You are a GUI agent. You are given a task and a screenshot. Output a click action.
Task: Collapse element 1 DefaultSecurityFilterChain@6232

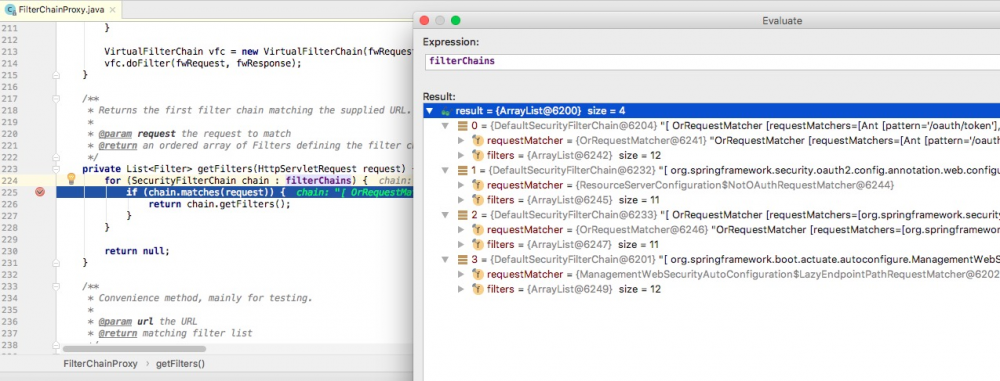(446, 170)
